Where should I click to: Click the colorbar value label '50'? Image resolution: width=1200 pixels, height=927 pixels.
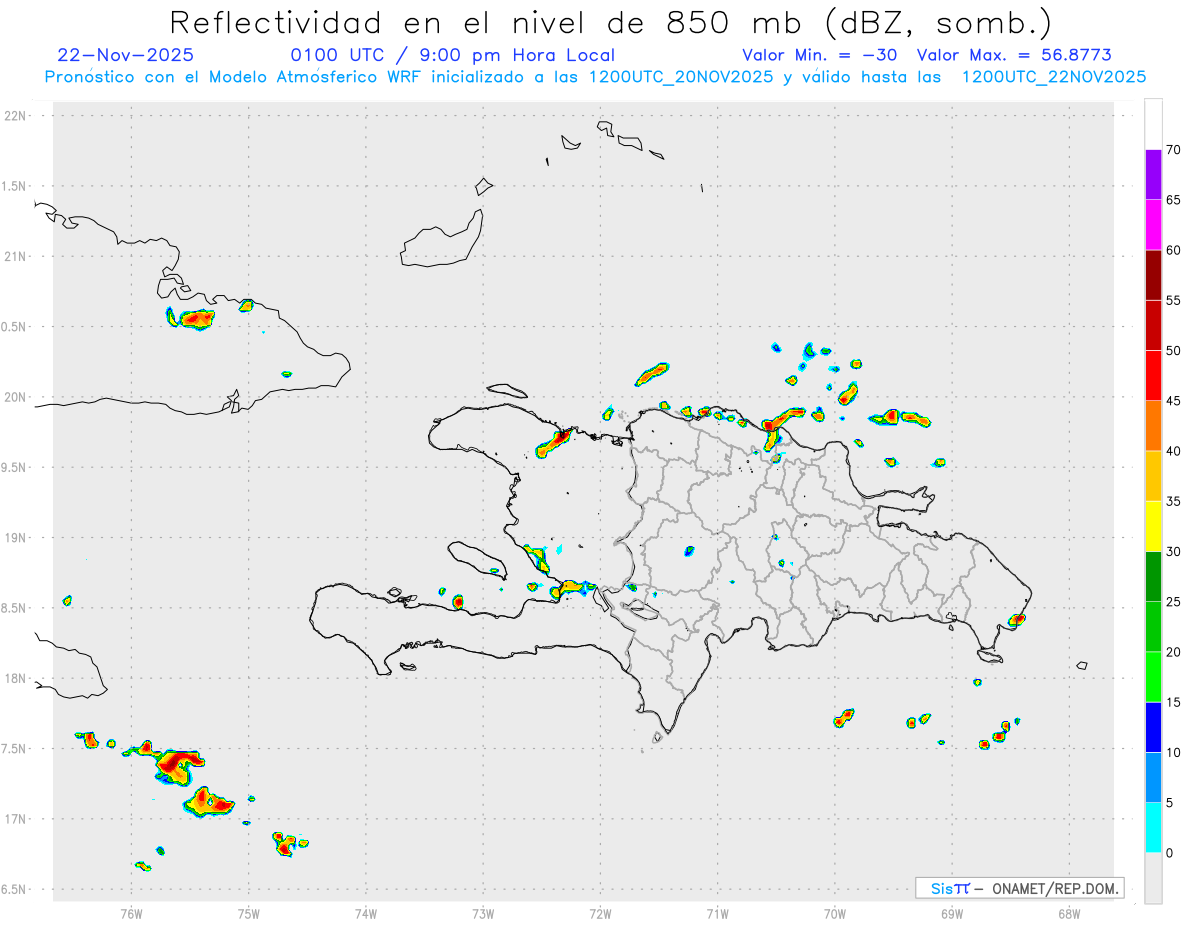1173,351
